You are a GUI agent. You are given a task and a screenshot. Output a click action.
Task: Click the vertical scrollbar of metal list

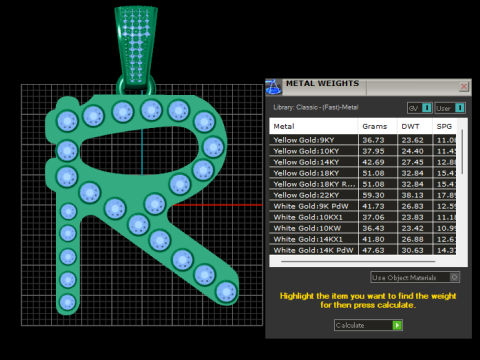pos(462,152)
